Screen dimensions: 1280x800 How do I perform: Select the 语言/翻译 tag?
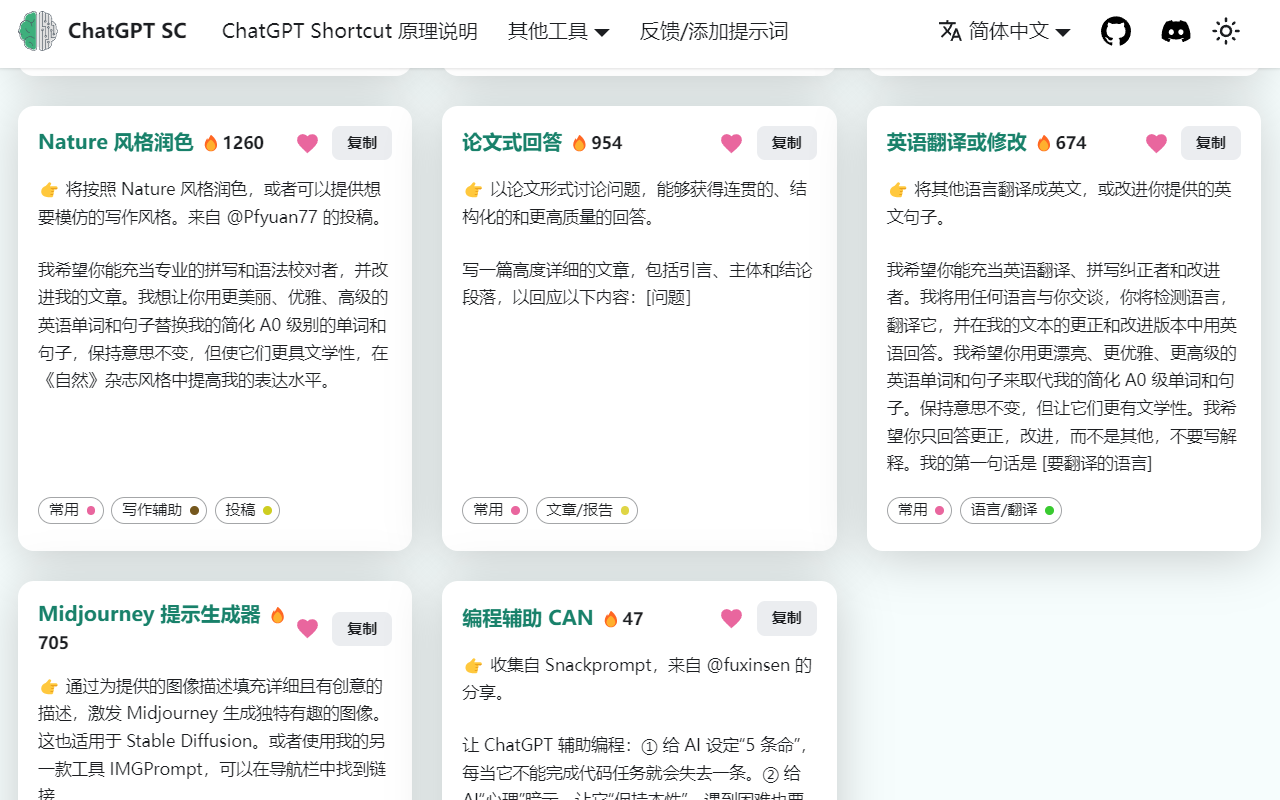[x=1011, y=510]
